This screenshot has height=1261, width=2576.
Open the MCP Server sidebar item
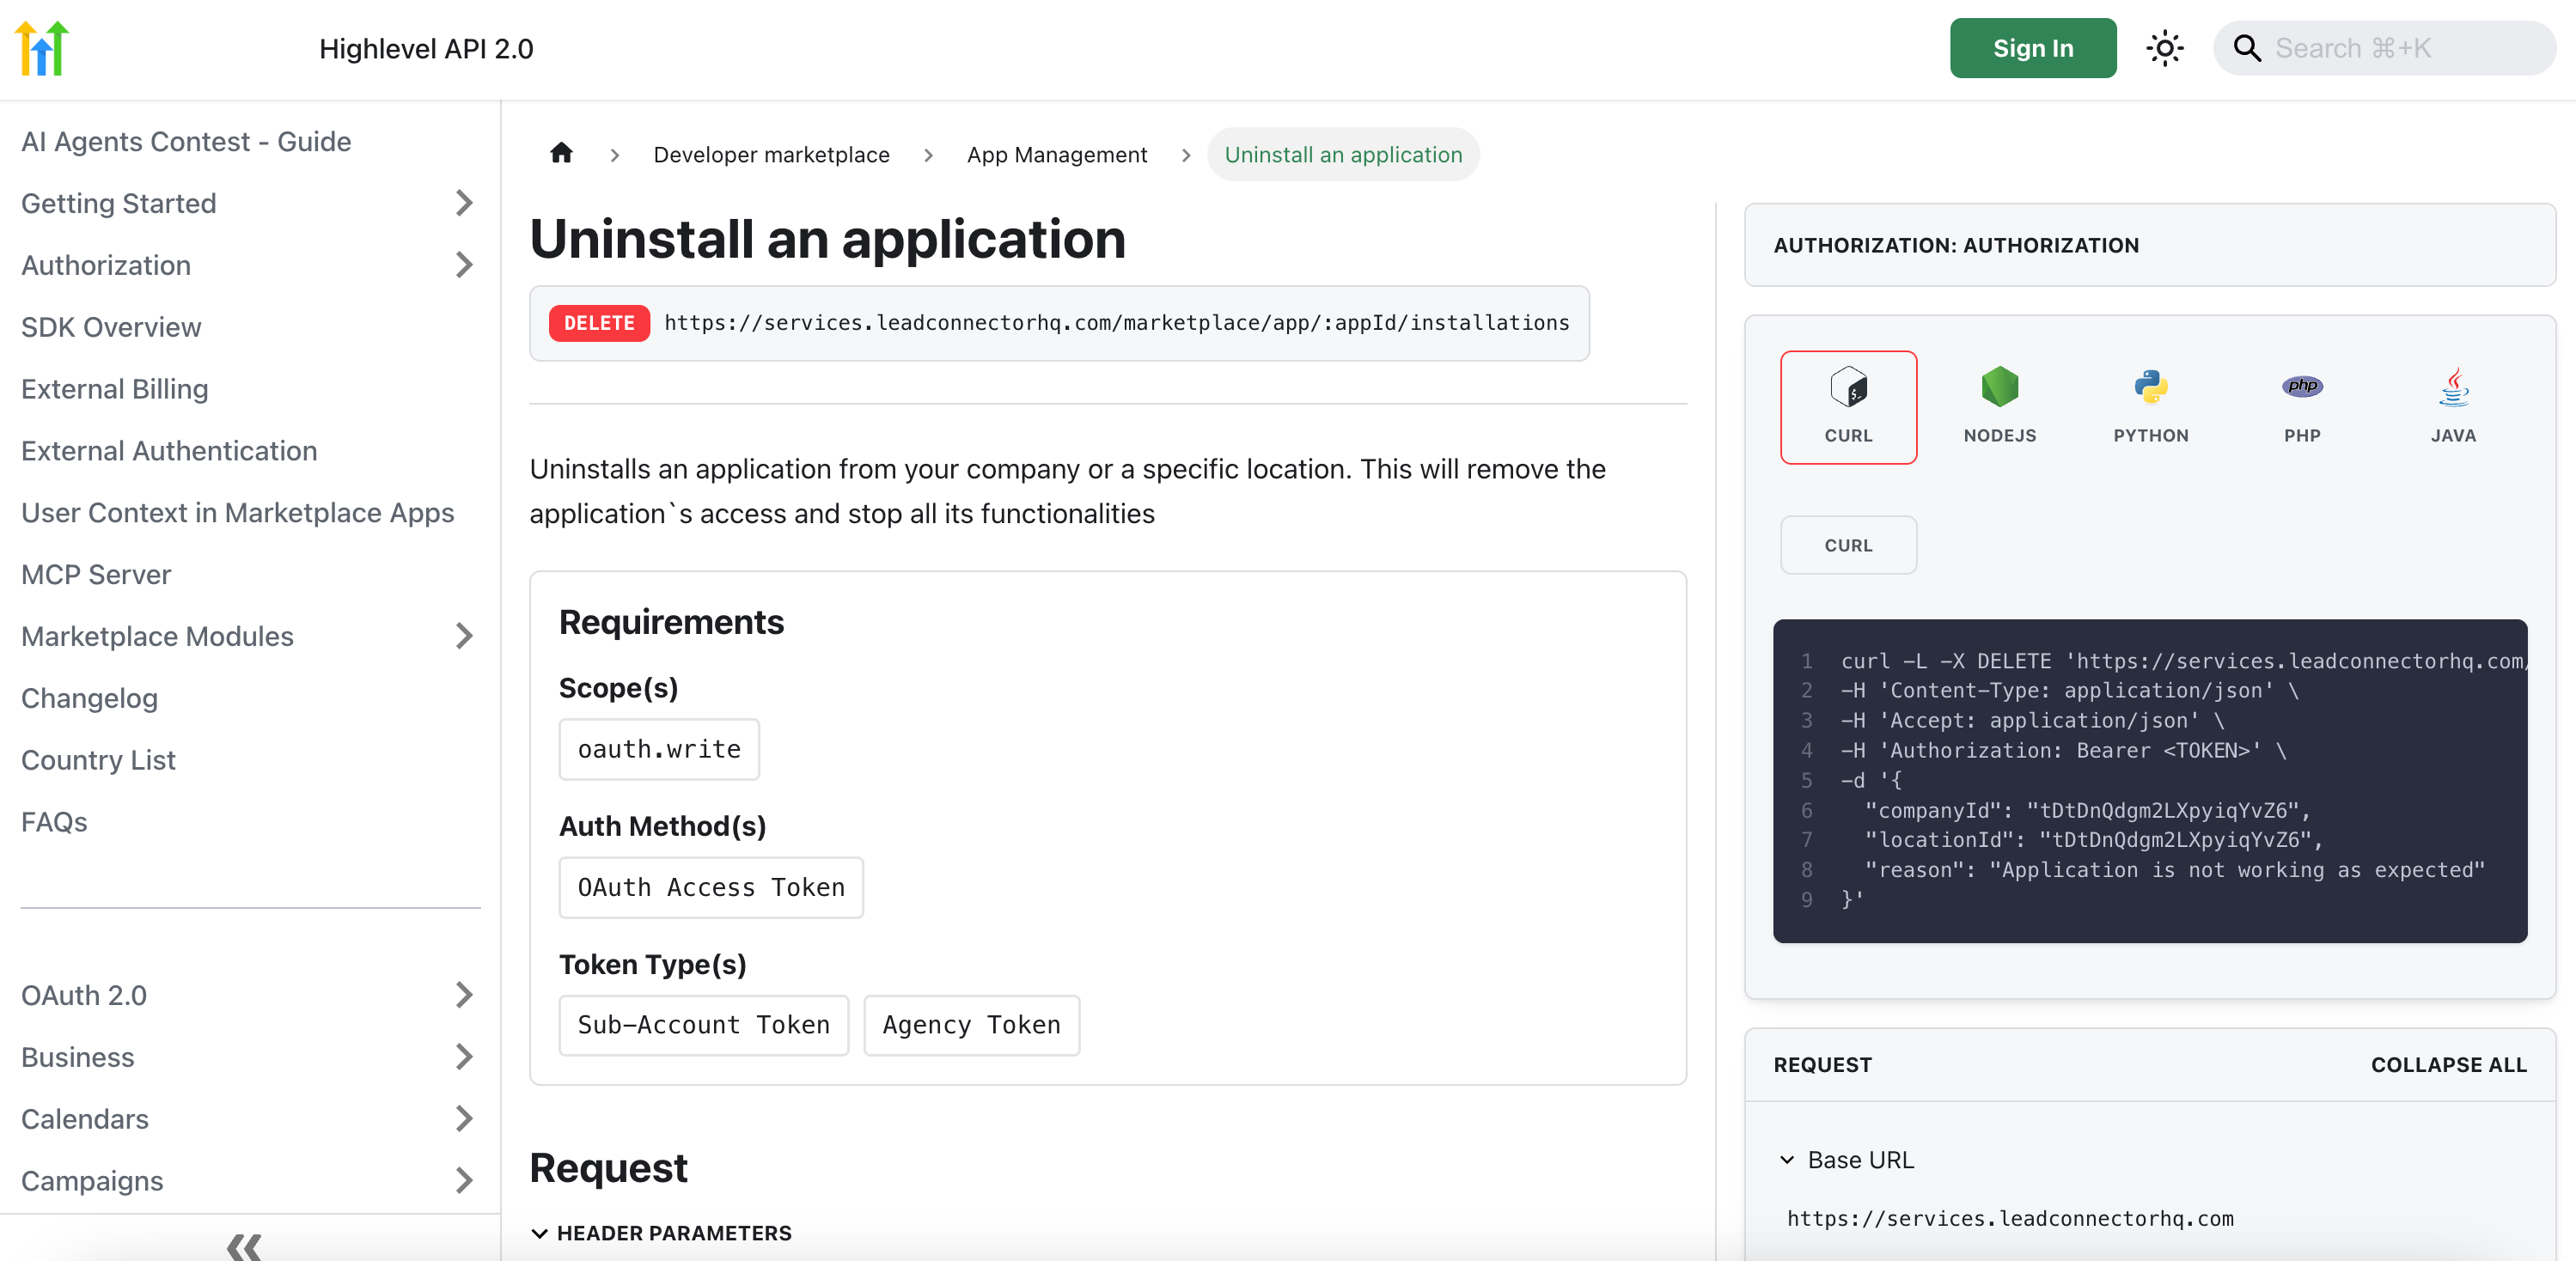click(x=96, y=574)
